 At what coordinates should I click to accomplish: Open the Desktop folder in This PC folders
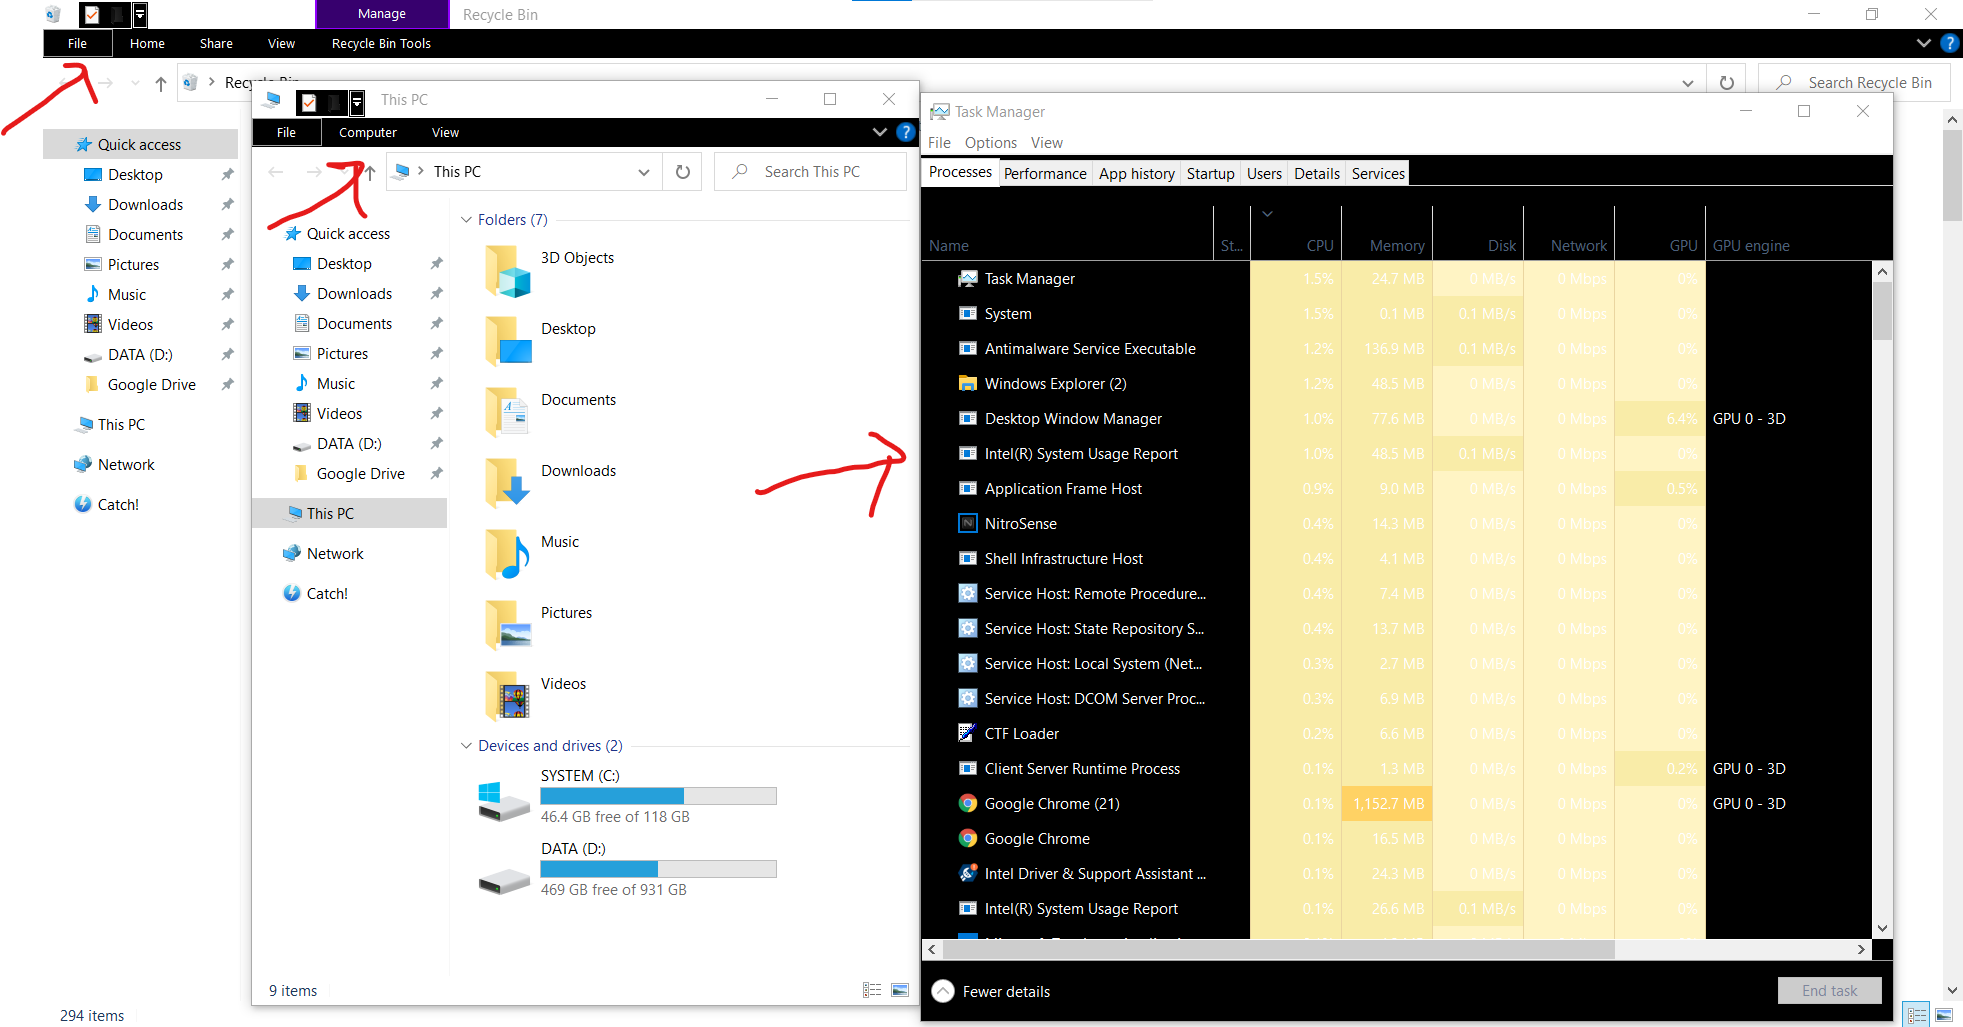pyautogui.click(x=507, y=342)
